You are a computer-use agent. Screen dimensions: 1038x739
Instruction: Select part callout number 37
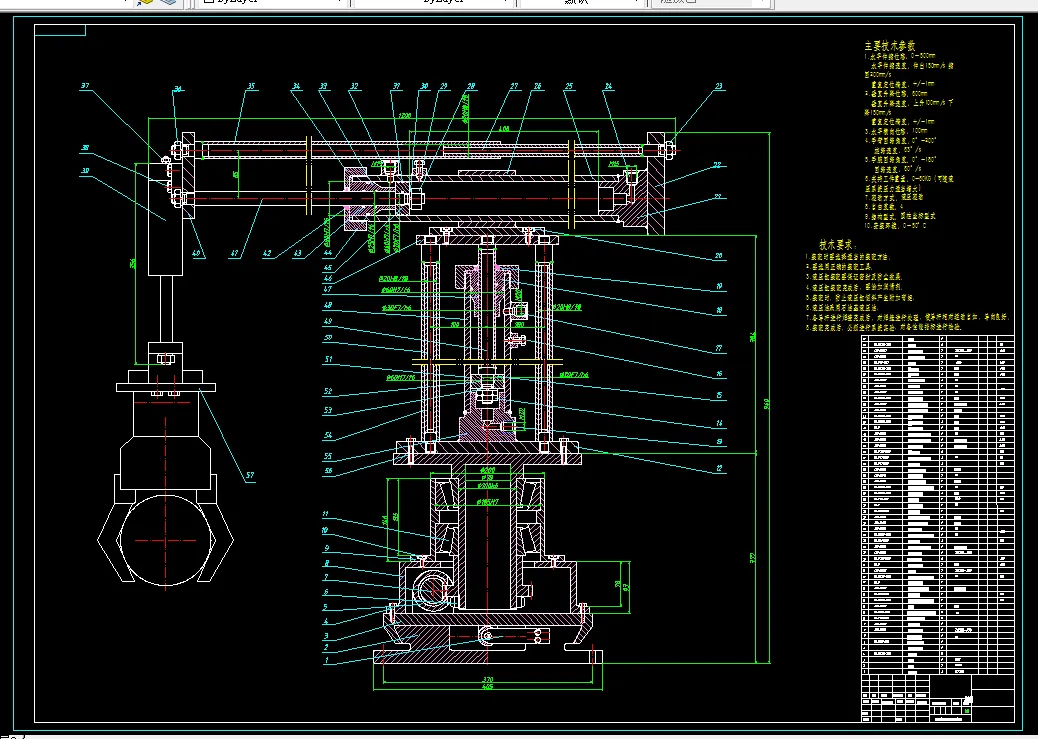pyautogui.click(x=85, y=86)
